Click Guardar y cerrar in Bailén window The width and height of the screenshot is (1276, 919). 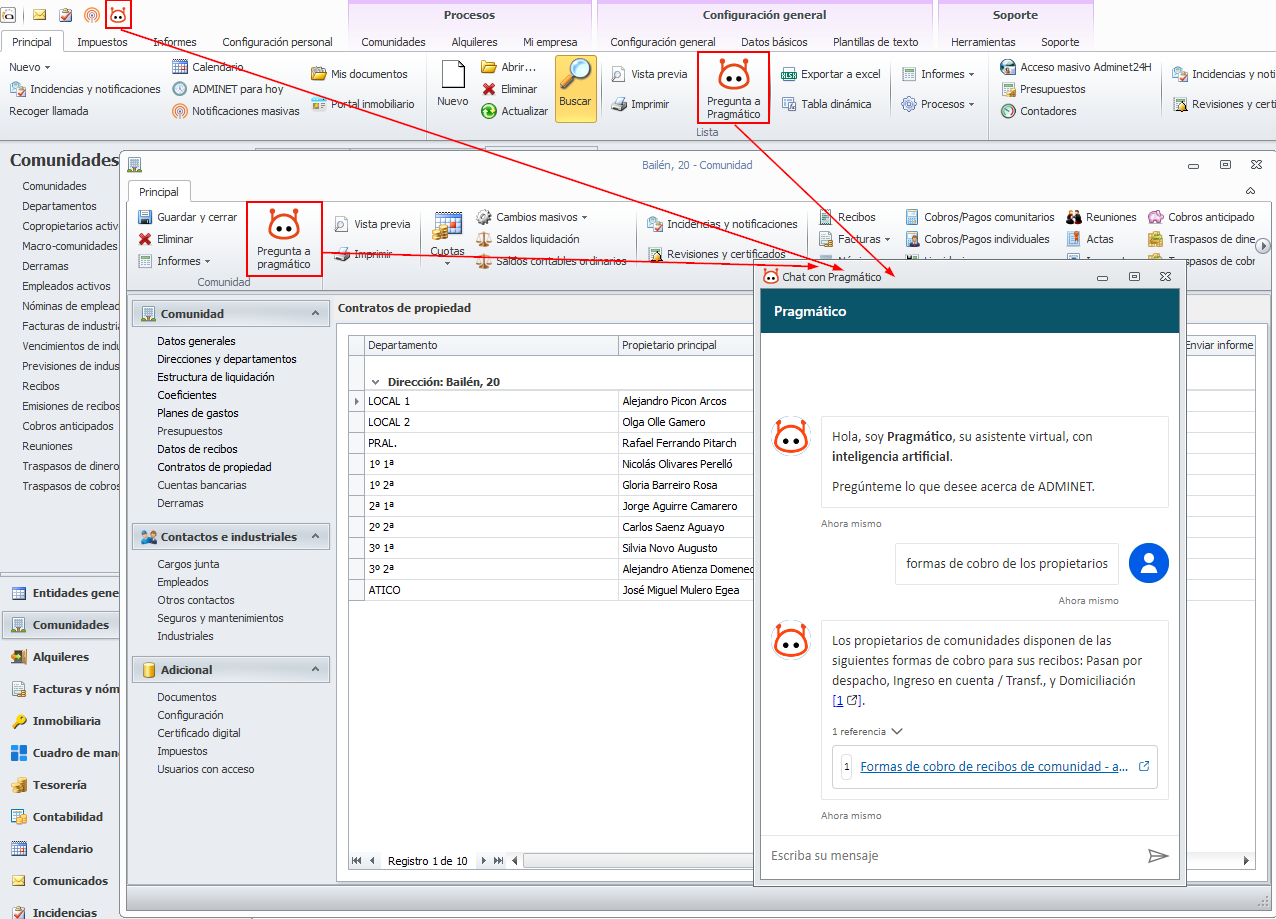(188, 217)
